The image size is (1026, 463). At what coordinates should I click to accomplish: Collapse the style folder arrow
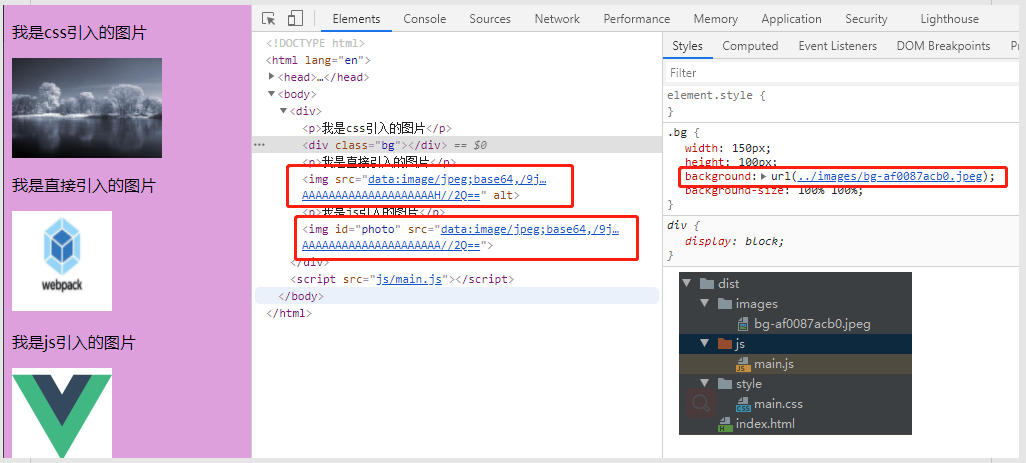pyautogui.click(x=706, y=384)
